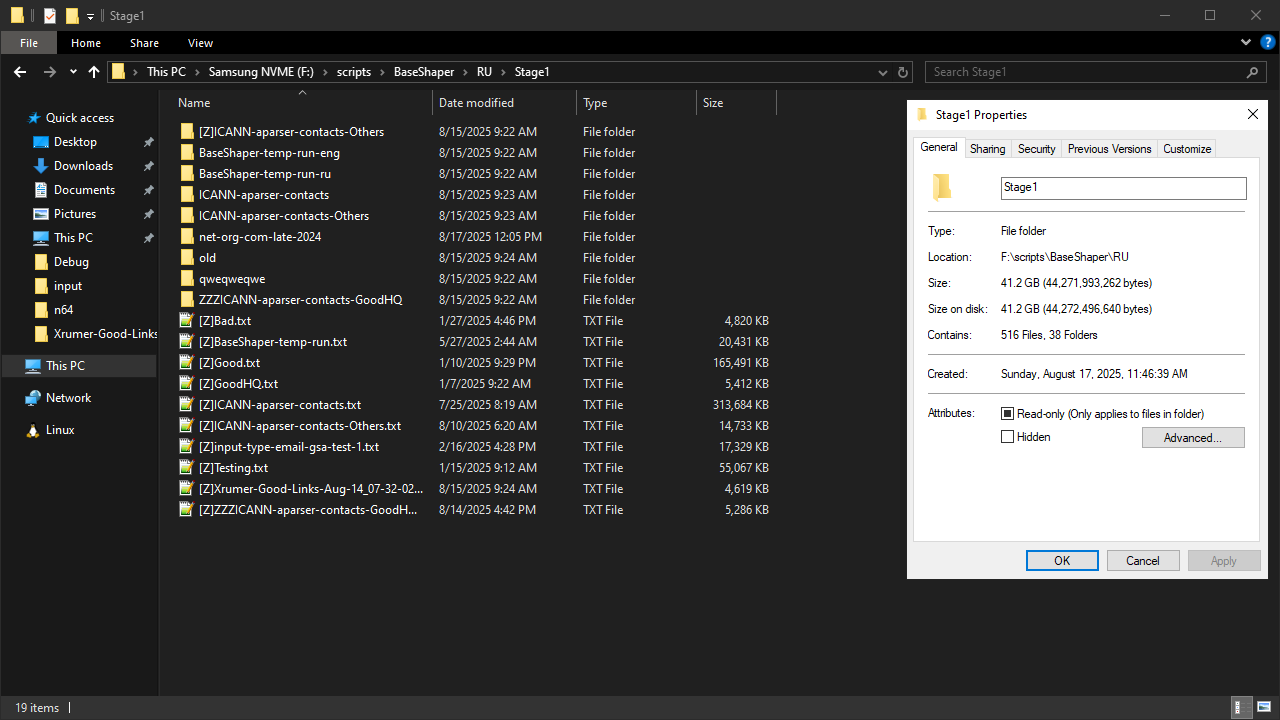The image size is (1280, 720).
Task: Open the Security tab in Properties
Action: pyautogui.click(x=1036, y=149)
